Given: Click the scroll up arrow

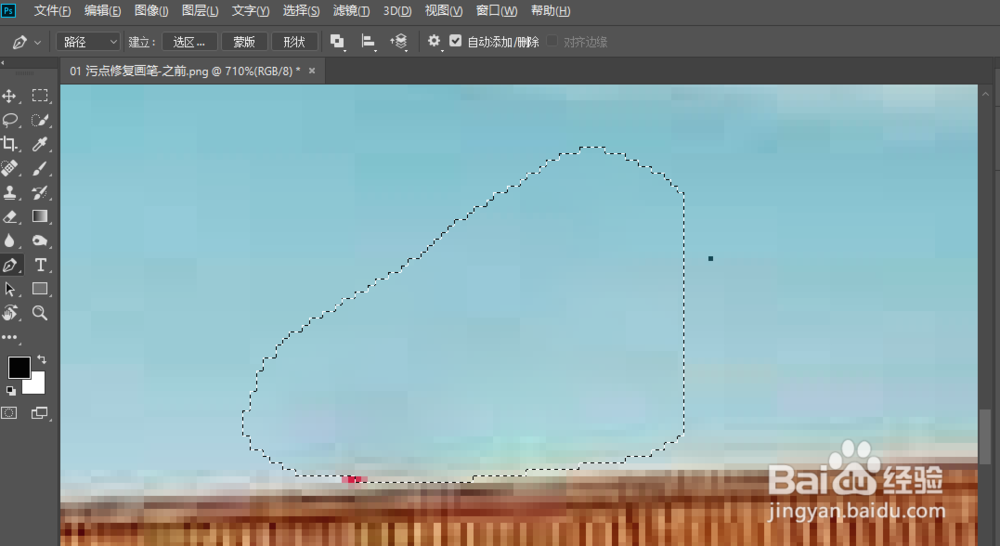Looking at the screenshot, I should [985, 94].
